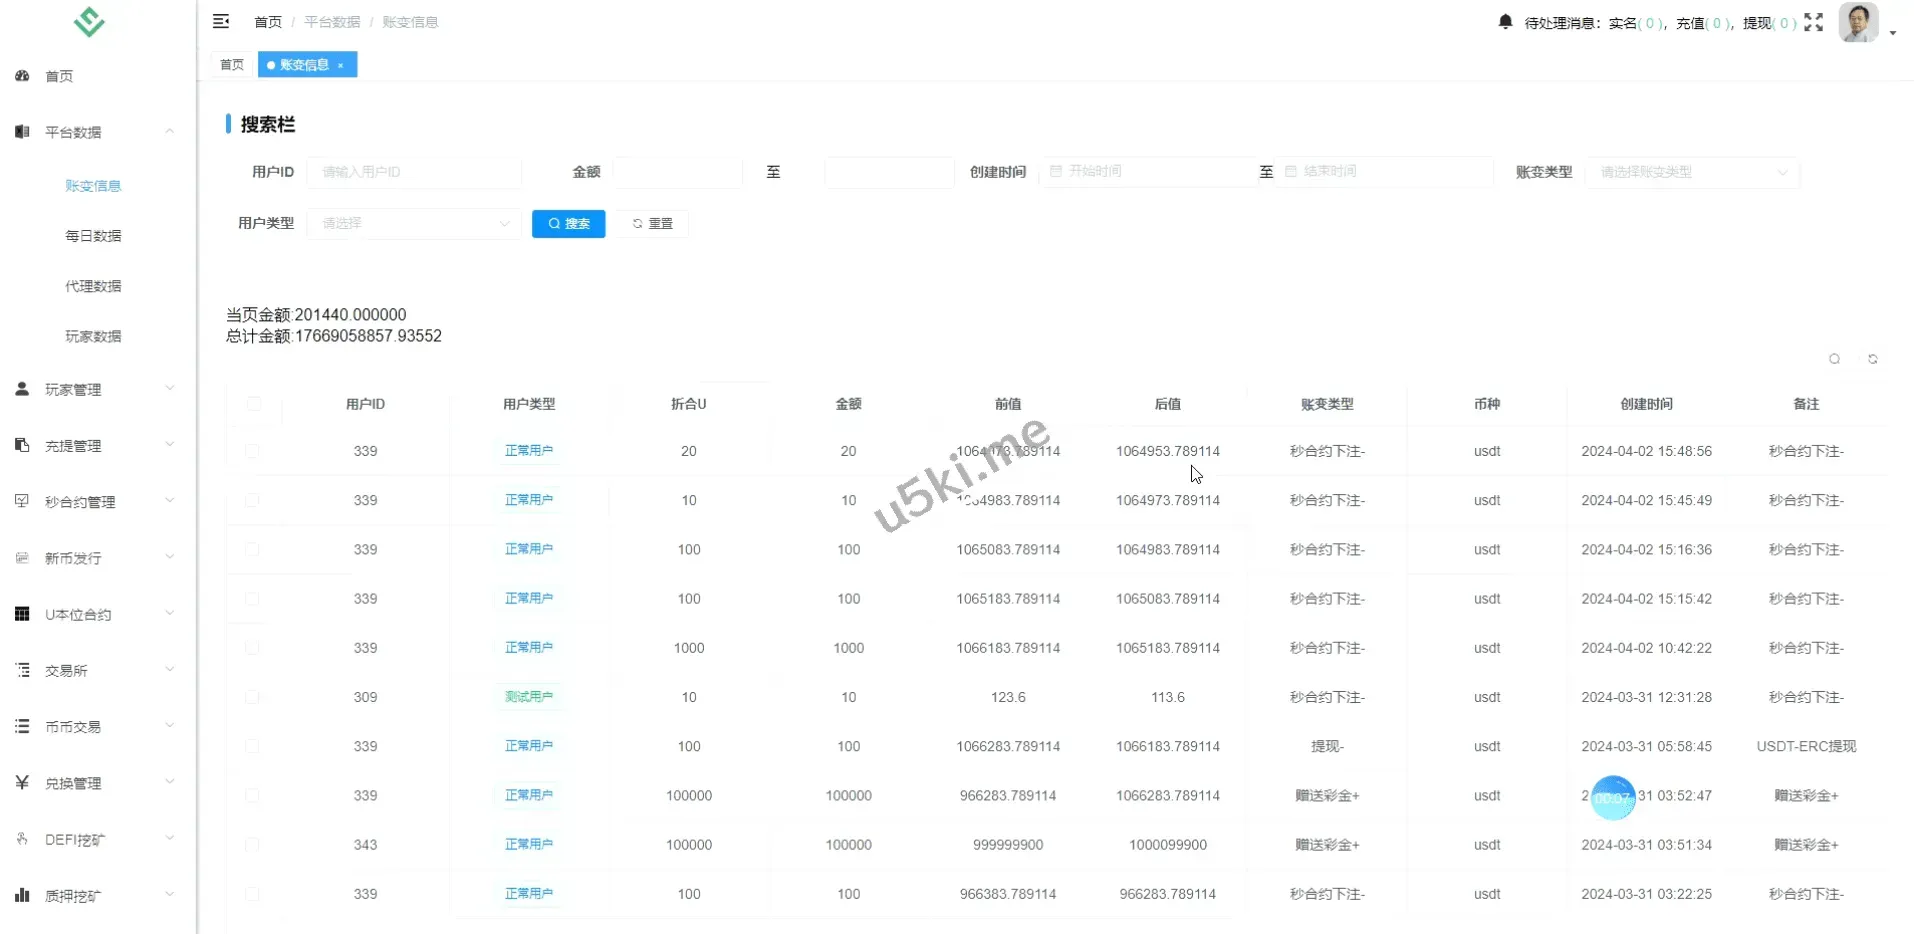Click the green logo at top left
Screen dimensions: 1914x934
tap(89, 22)
